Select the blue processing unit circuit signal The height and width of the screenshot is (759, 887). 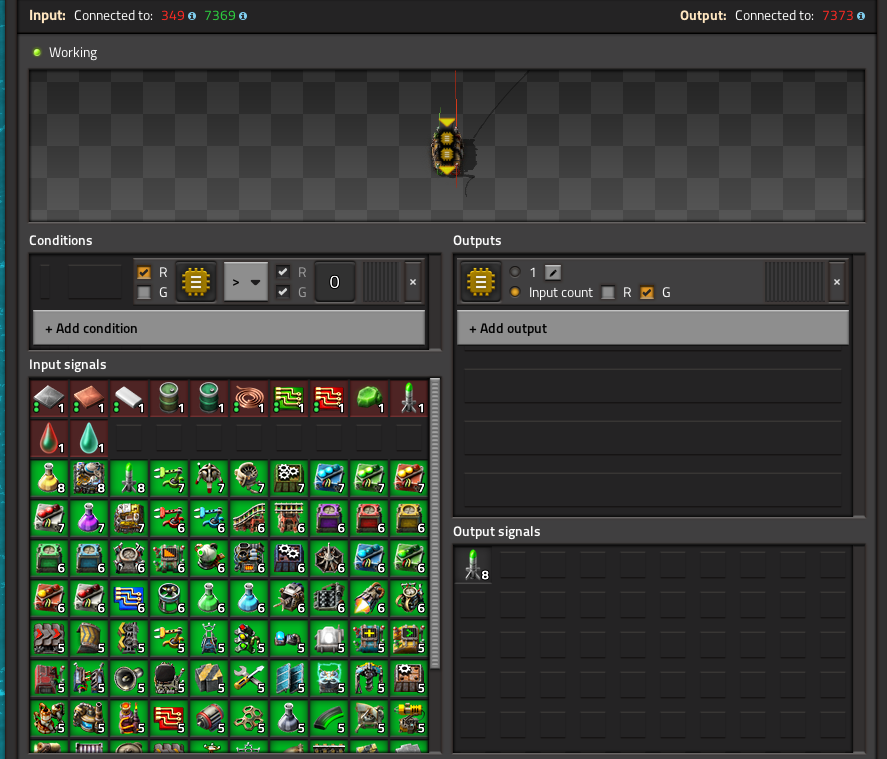[x=129, y=599]
